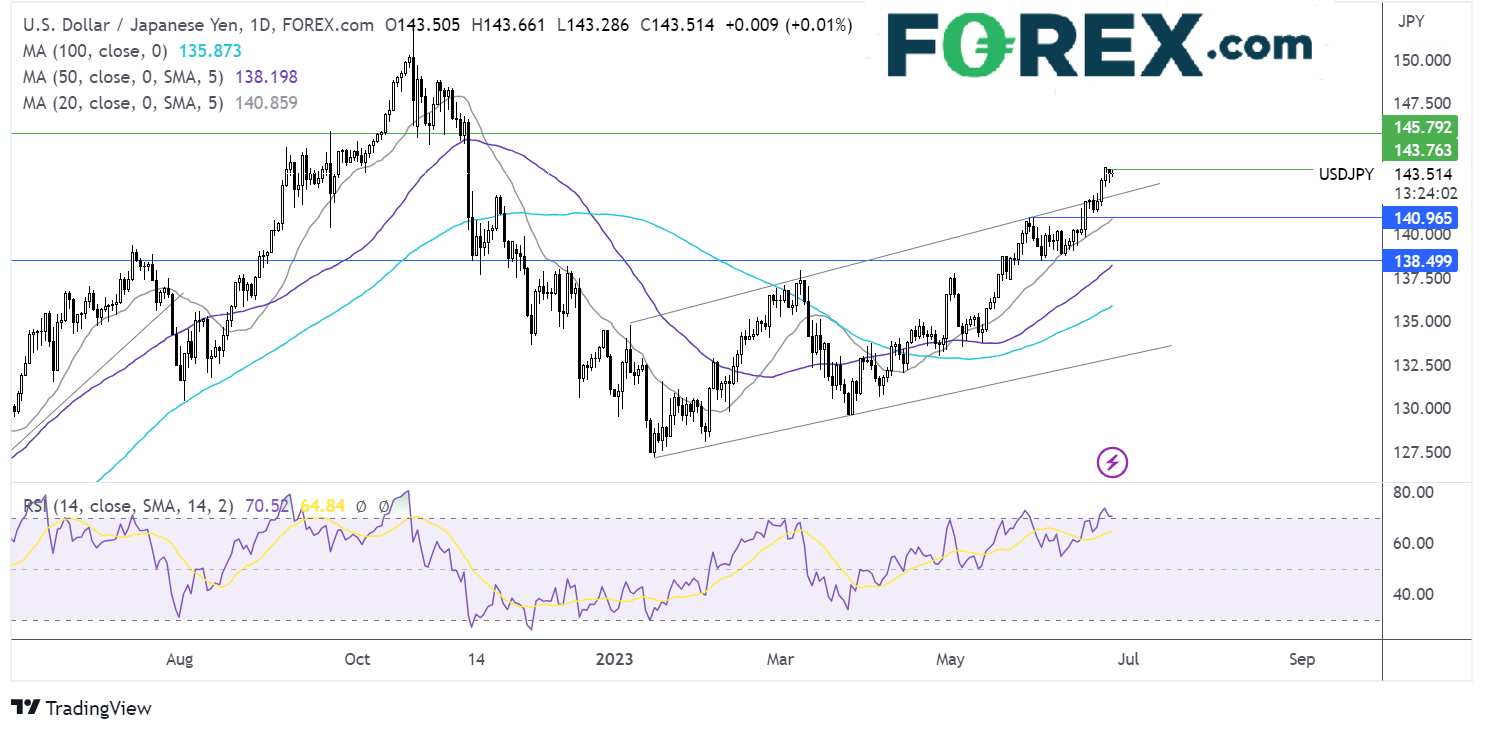Click 132.500 on the price axis
Image resolution: width=1487 pixels, height=733 pixels.
[1423, 365]
